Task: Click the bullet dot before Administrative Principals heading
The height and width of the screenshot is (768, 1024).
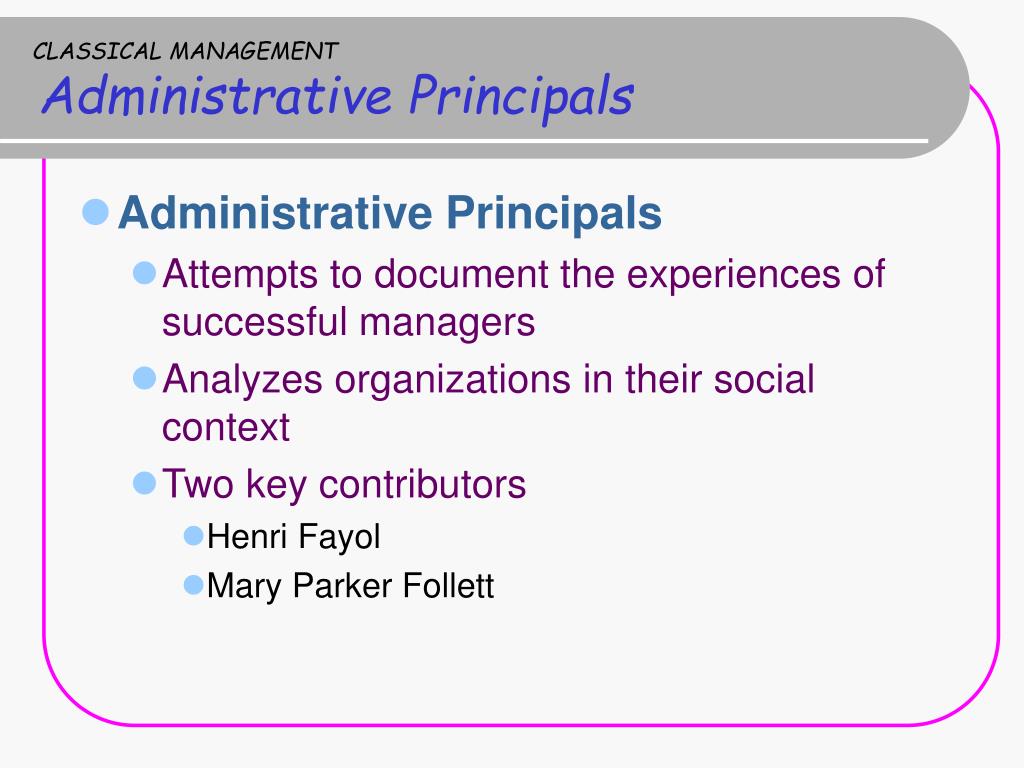Action: coord(95,212)
